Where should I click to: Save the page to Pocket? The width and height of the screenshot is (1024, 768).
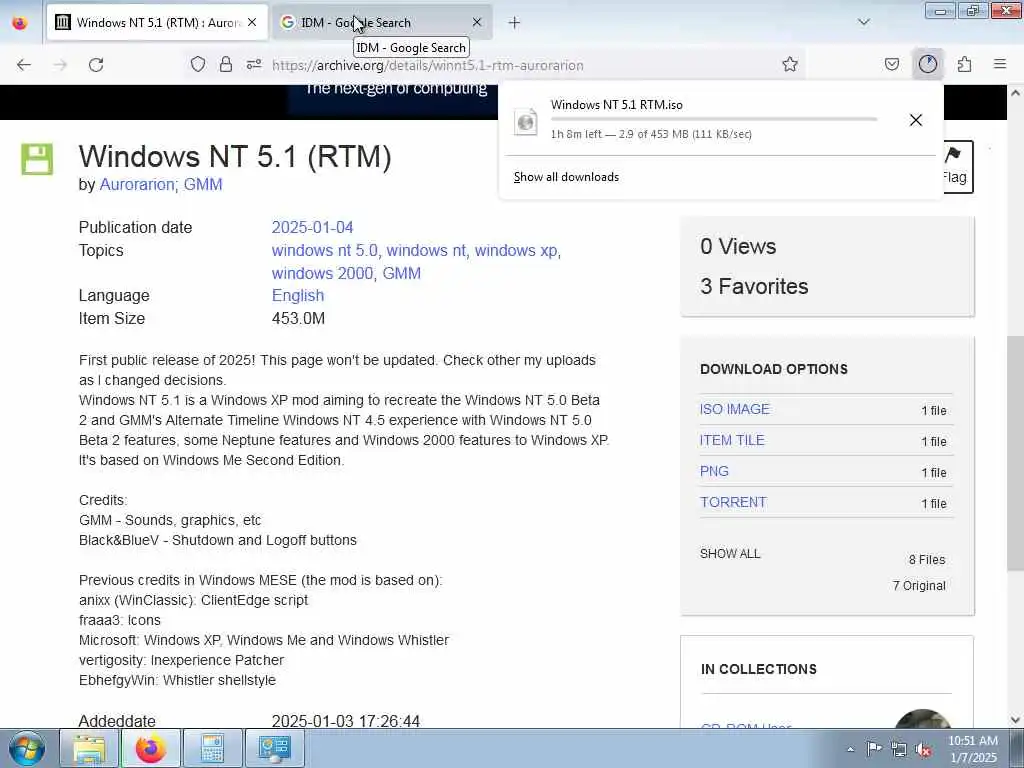coord(892,64)
